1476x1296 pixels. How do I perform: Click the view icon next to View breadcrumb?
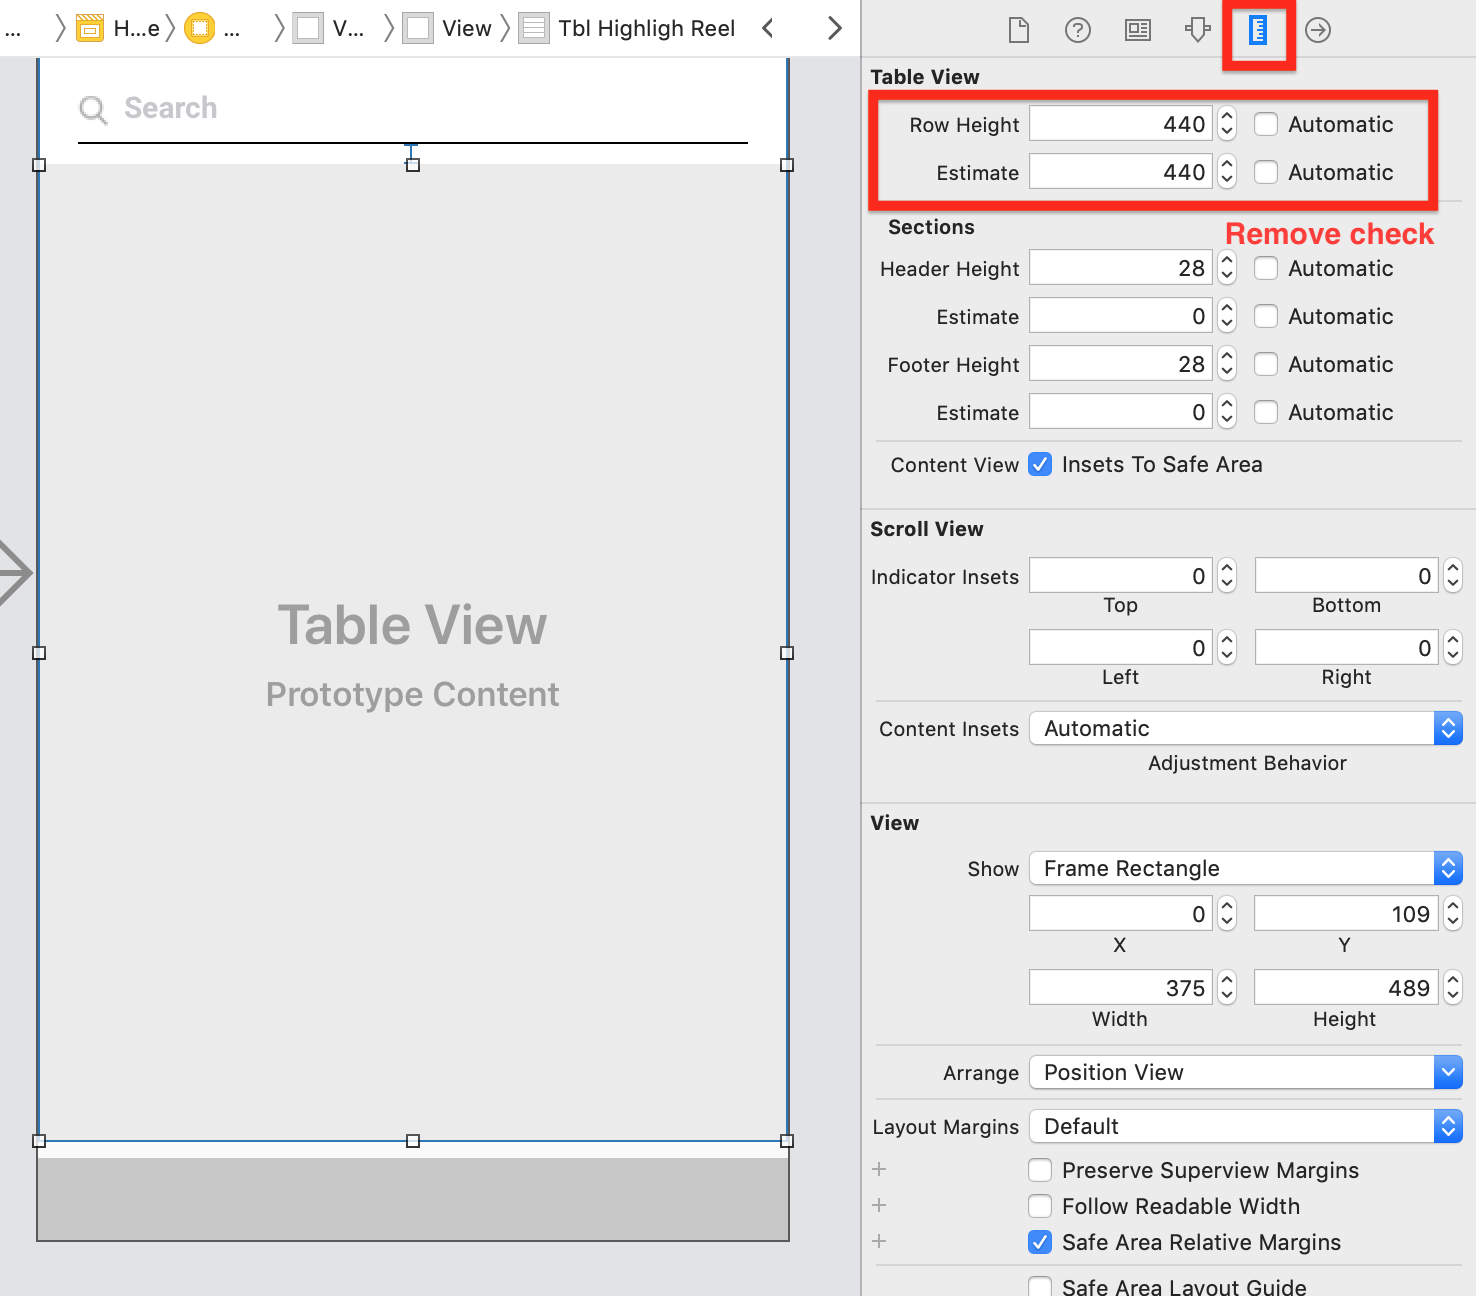(x=418, y=28)
